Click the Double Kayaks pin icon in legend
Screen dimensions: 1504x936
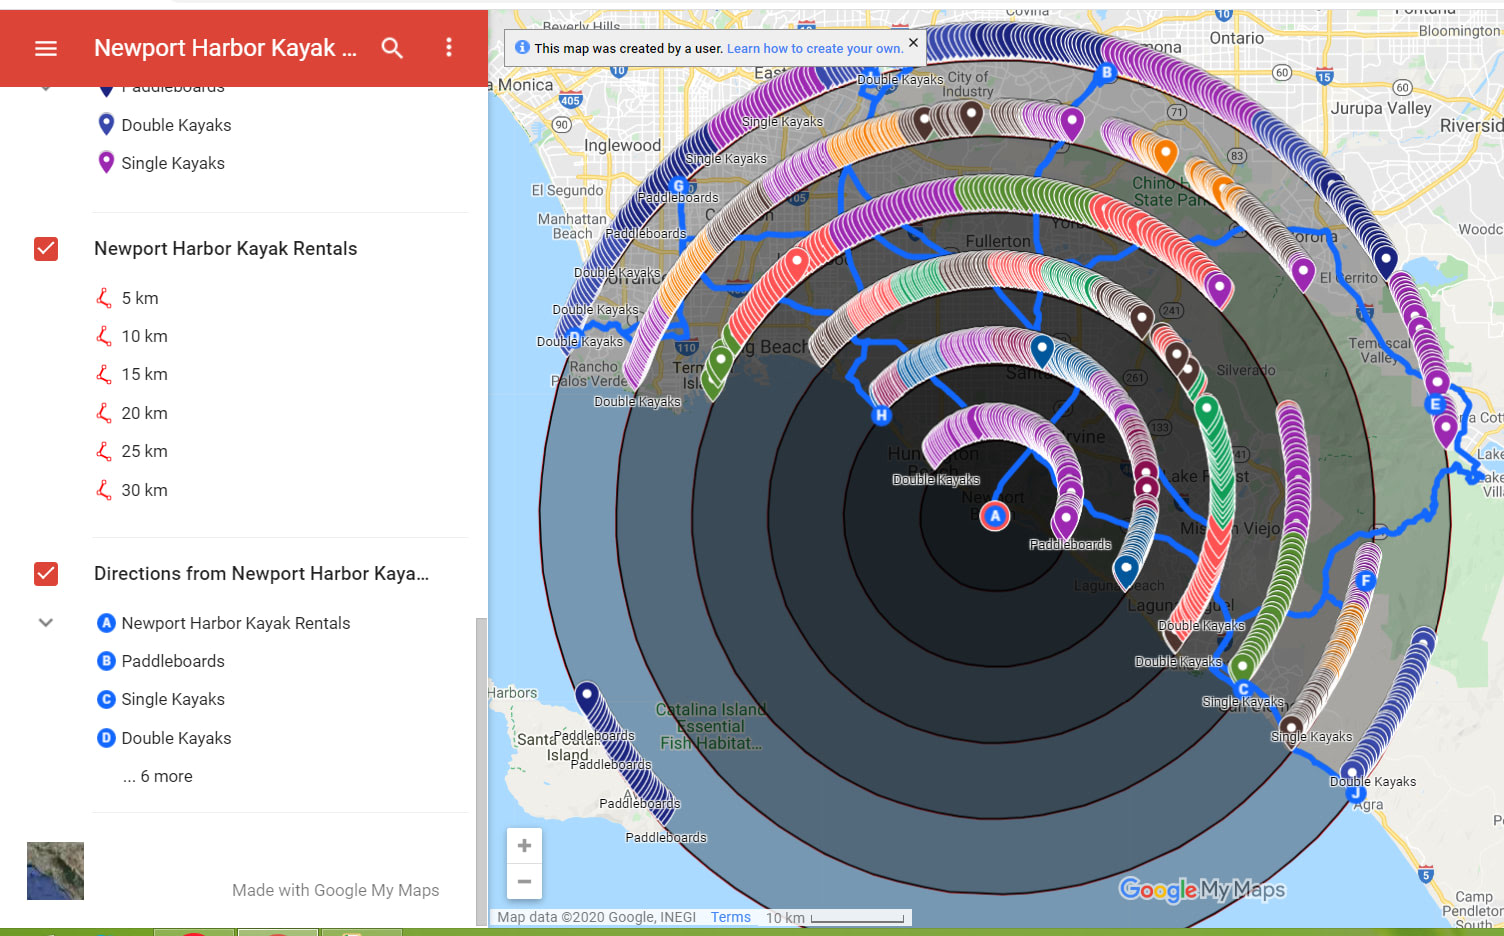tap(106, 125)
